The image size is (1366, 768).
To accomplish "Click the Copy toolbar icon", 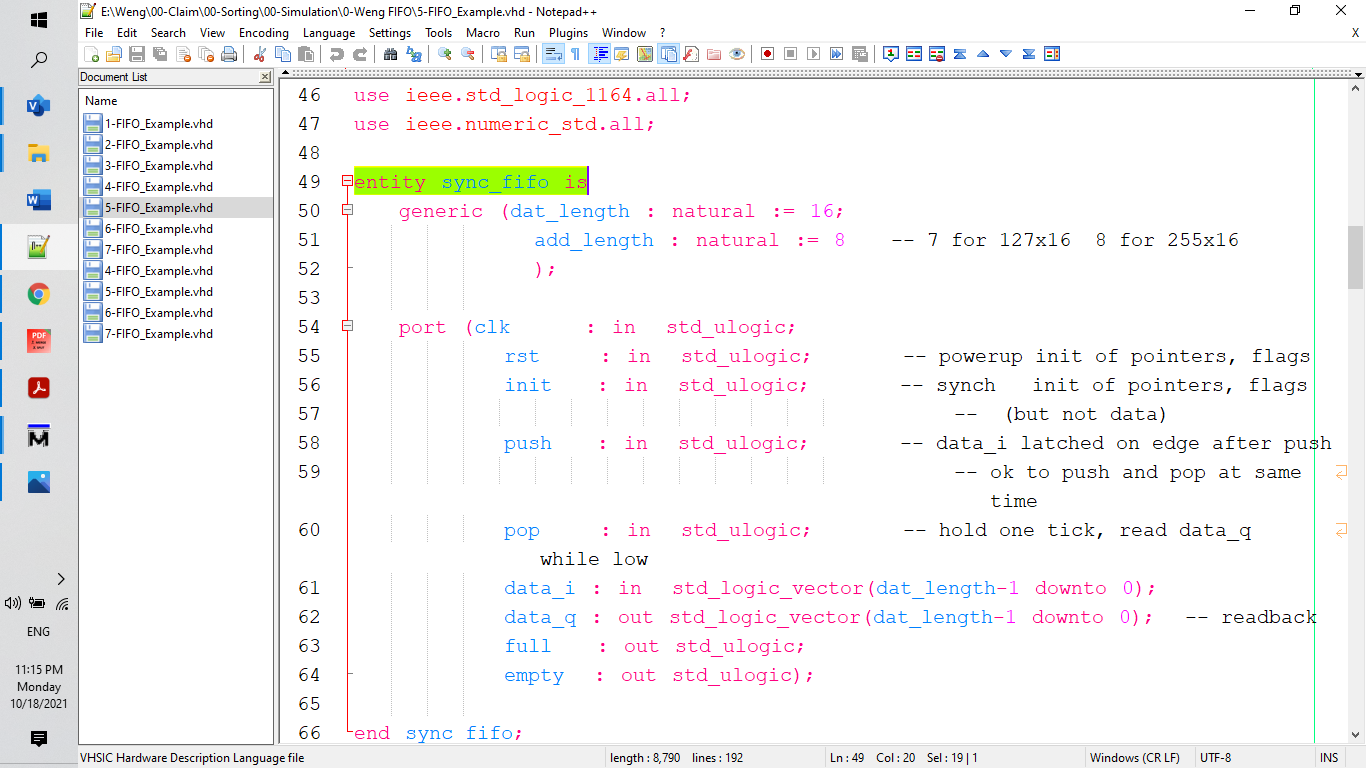I will coord(283,54).
